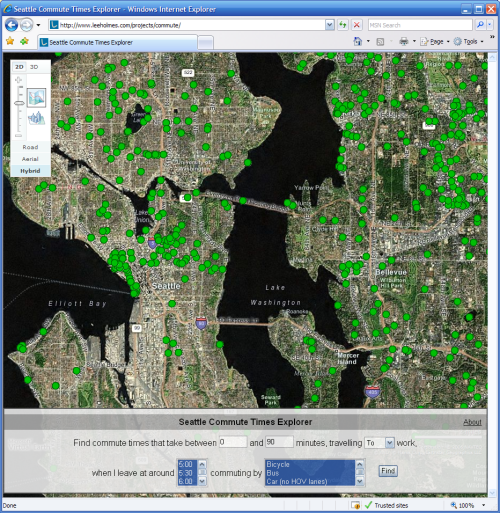Click the zoom out minus icon

(x=19, y=136)
